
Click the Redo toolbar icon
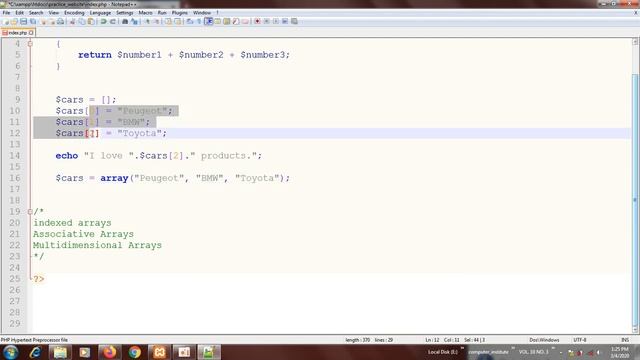(x=113, y=21)
